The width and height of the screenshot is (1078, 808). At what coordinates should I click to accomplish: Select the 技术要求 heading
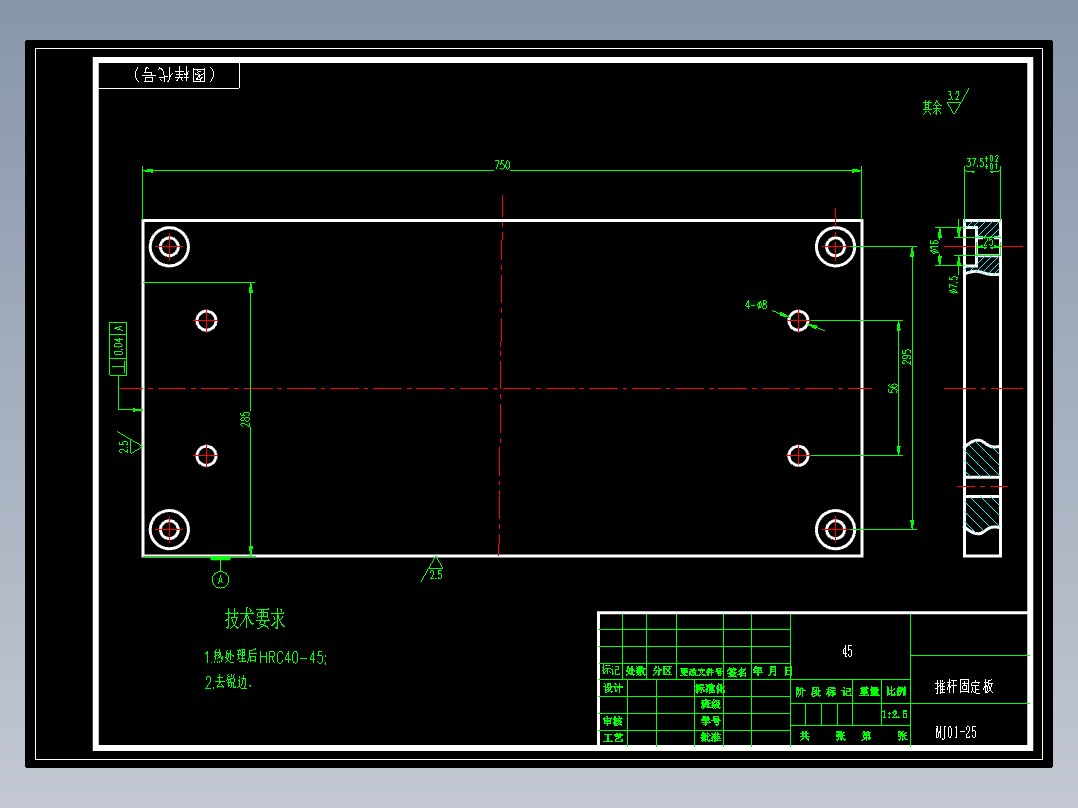point(255,619)
